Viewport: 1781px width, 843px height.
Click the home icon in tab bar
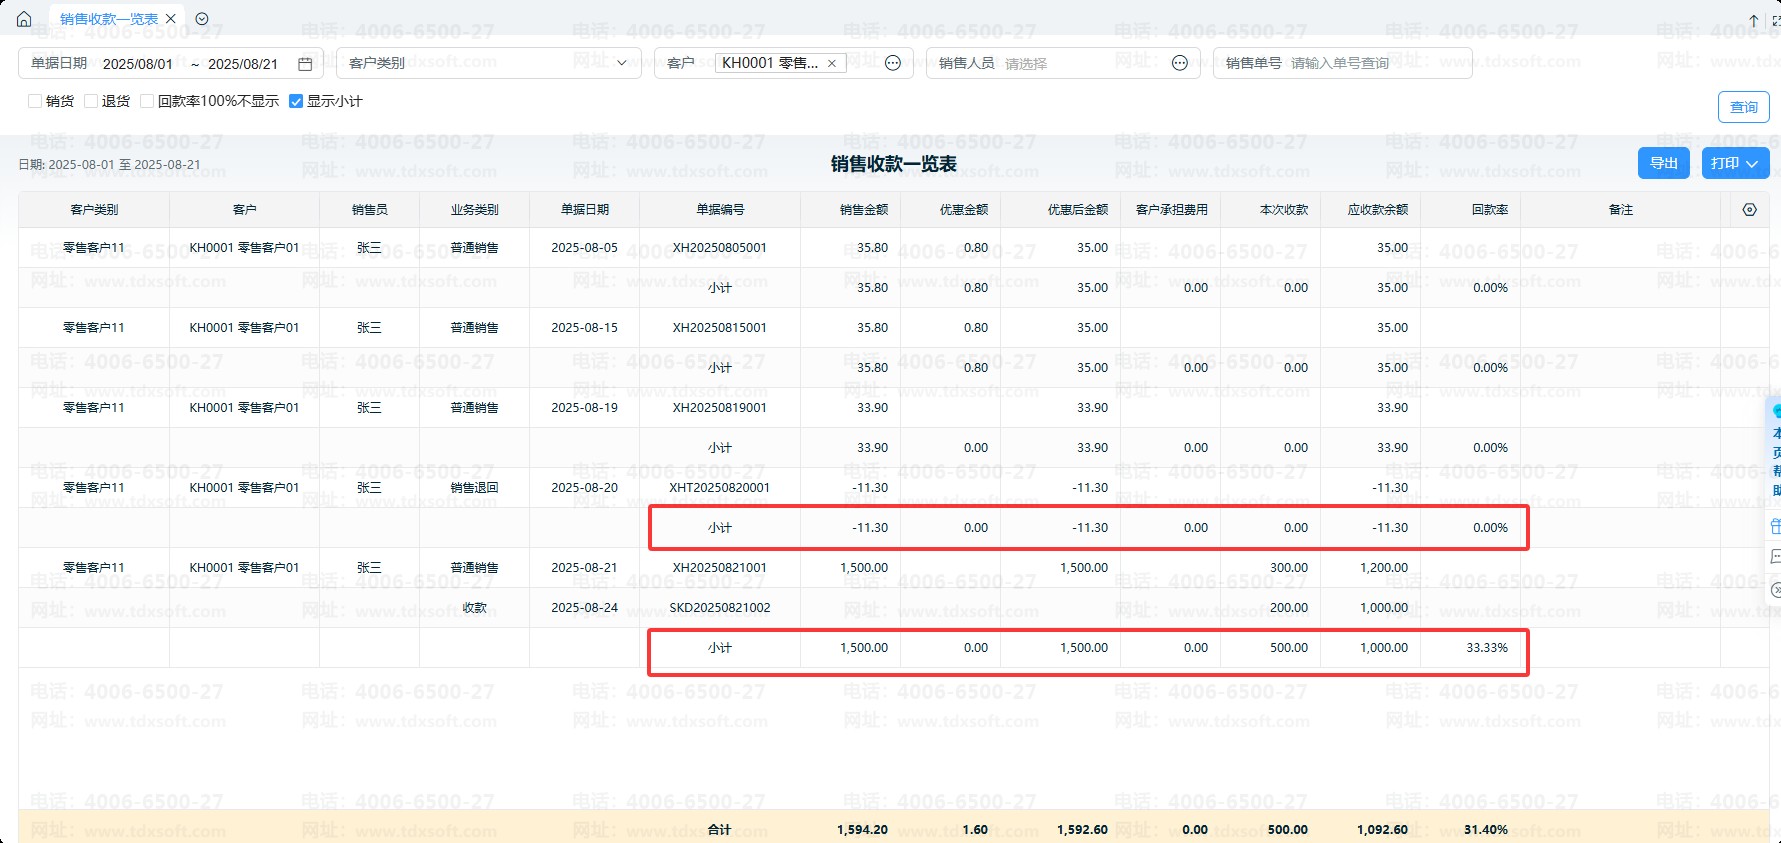coord(24,19)
